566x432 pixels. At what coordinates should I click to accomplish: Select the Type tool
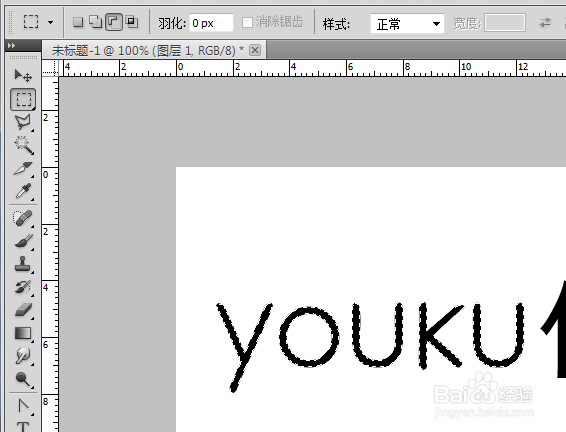pyautogui.click(x=23, y=426)
